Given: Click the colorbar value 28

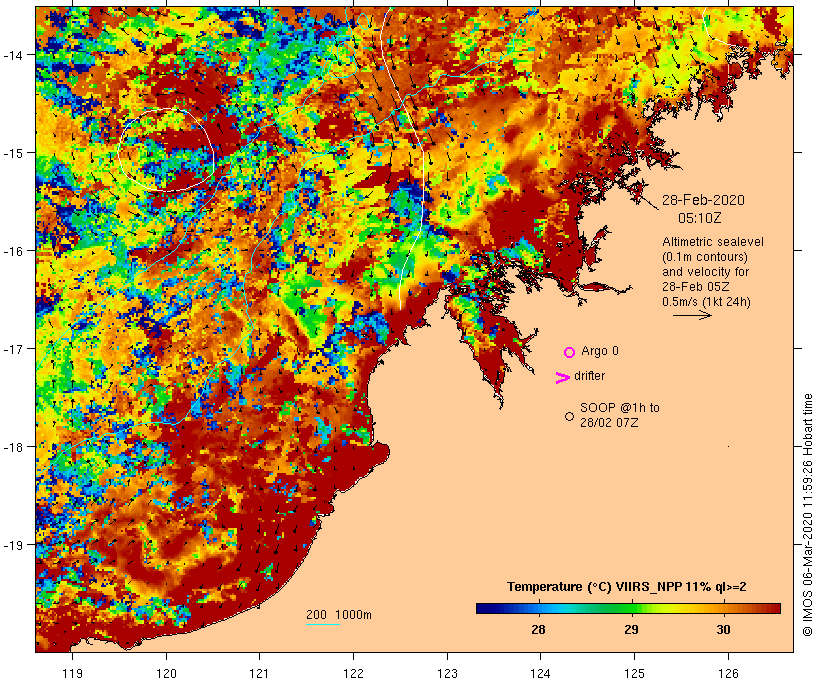Looking at the screenshot, I should click(x=538, y=629).
